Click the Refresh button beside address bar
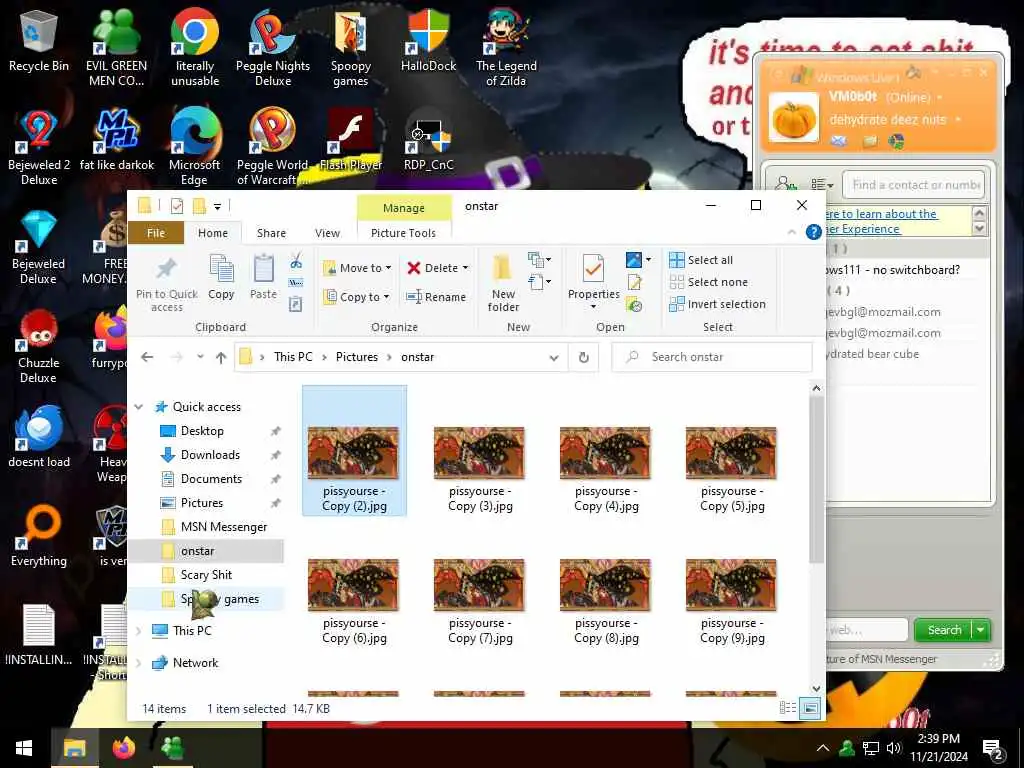Screen dimensions: 1024x768 tap(584, 357)
